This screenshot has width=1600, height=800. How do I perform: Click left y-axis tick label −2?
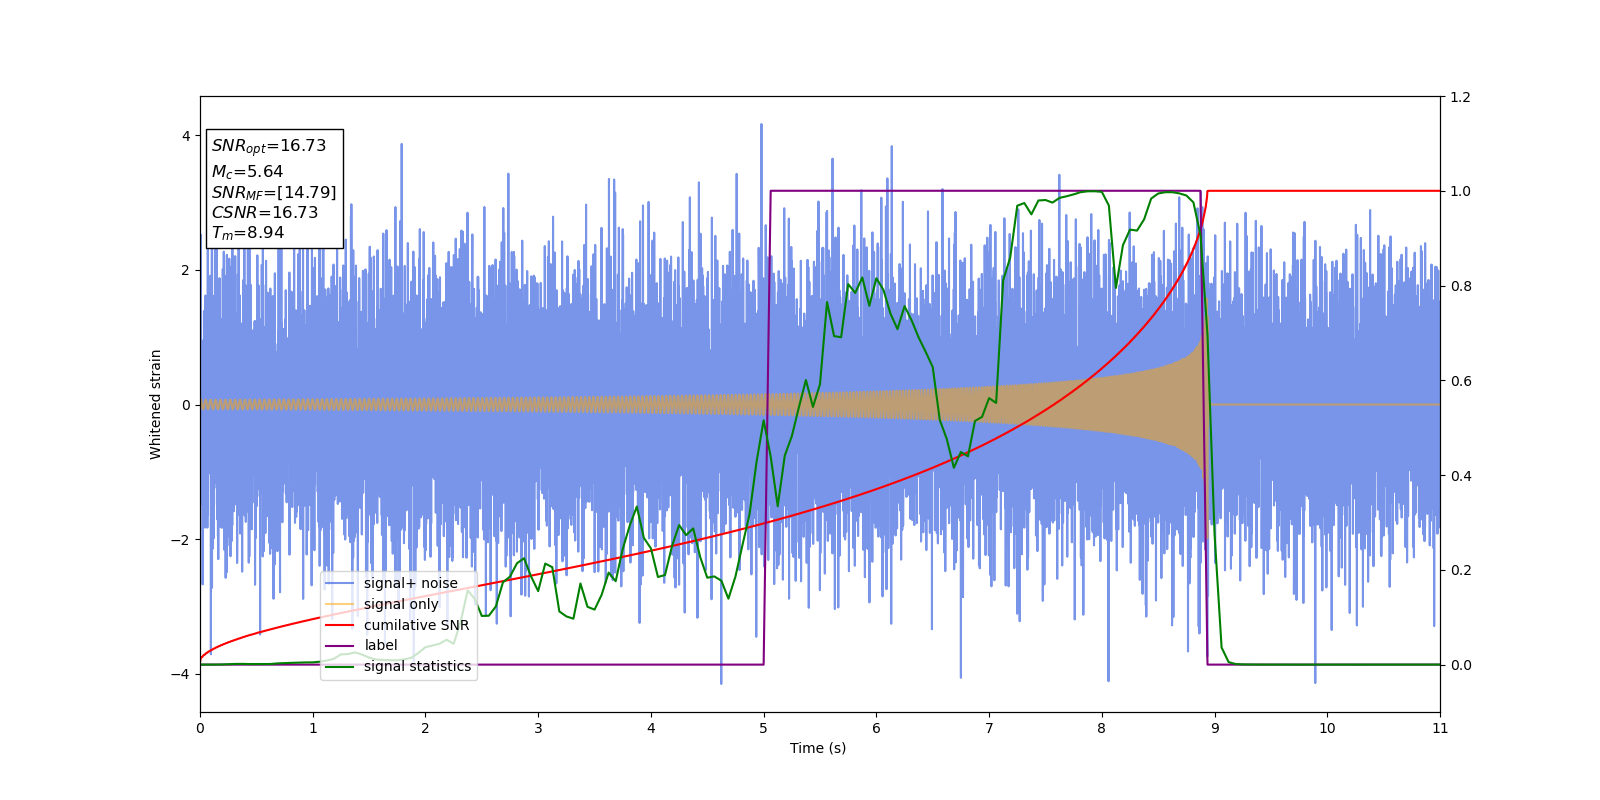[181, 540]
